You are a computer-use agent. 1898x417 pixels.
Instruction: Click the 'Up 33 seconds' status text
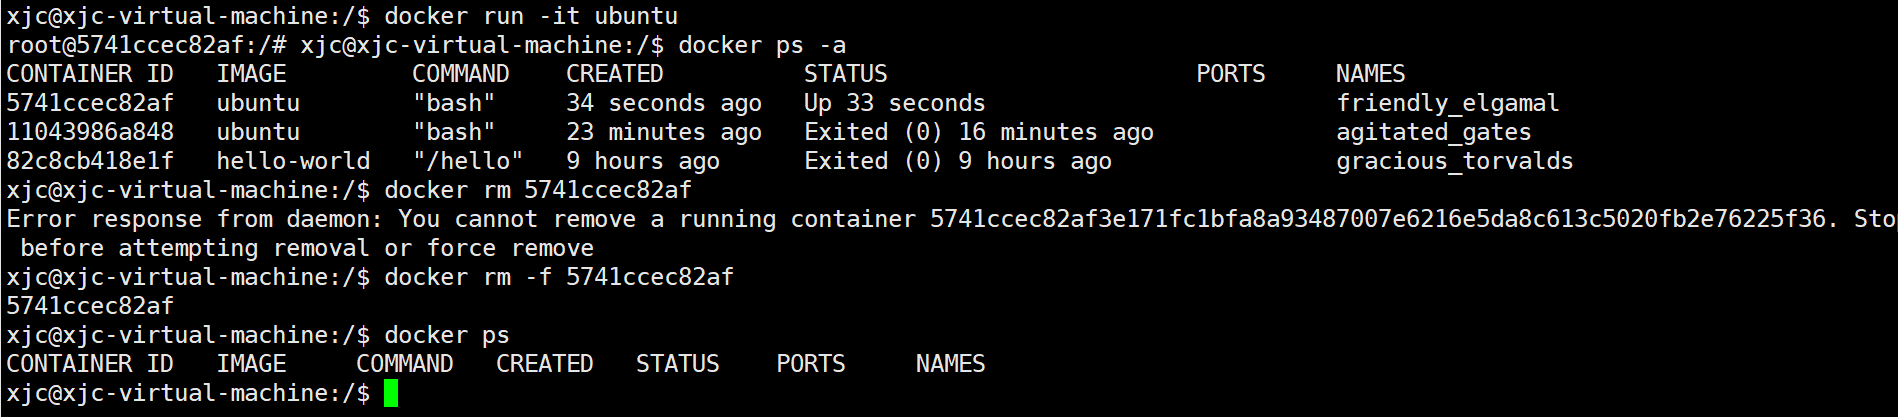(x=894, y=103)
